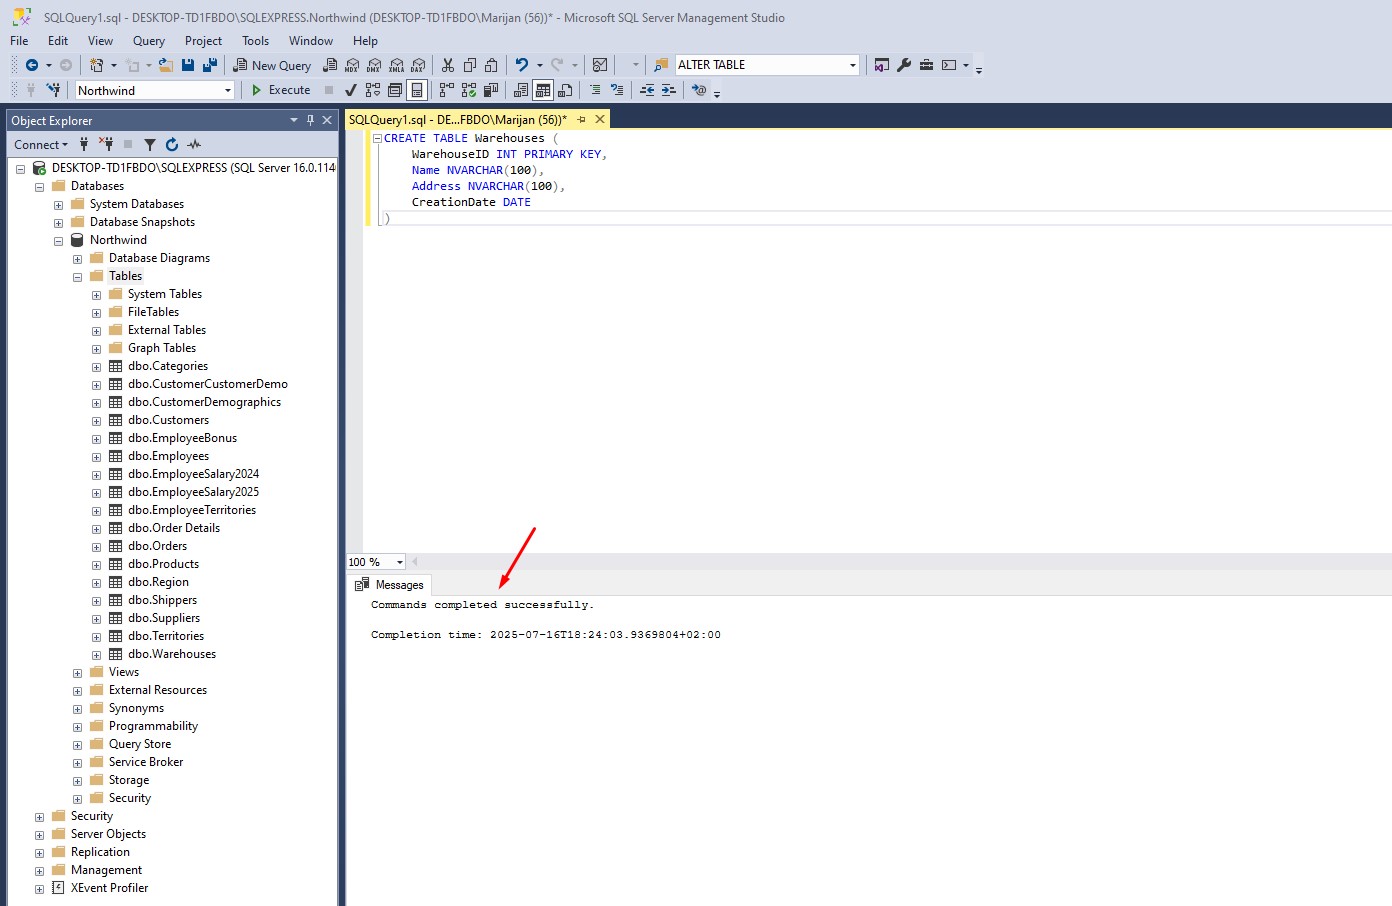Comment out selected lines icon
This screenshot has width=1392, height=906.
tap(595, 90)
